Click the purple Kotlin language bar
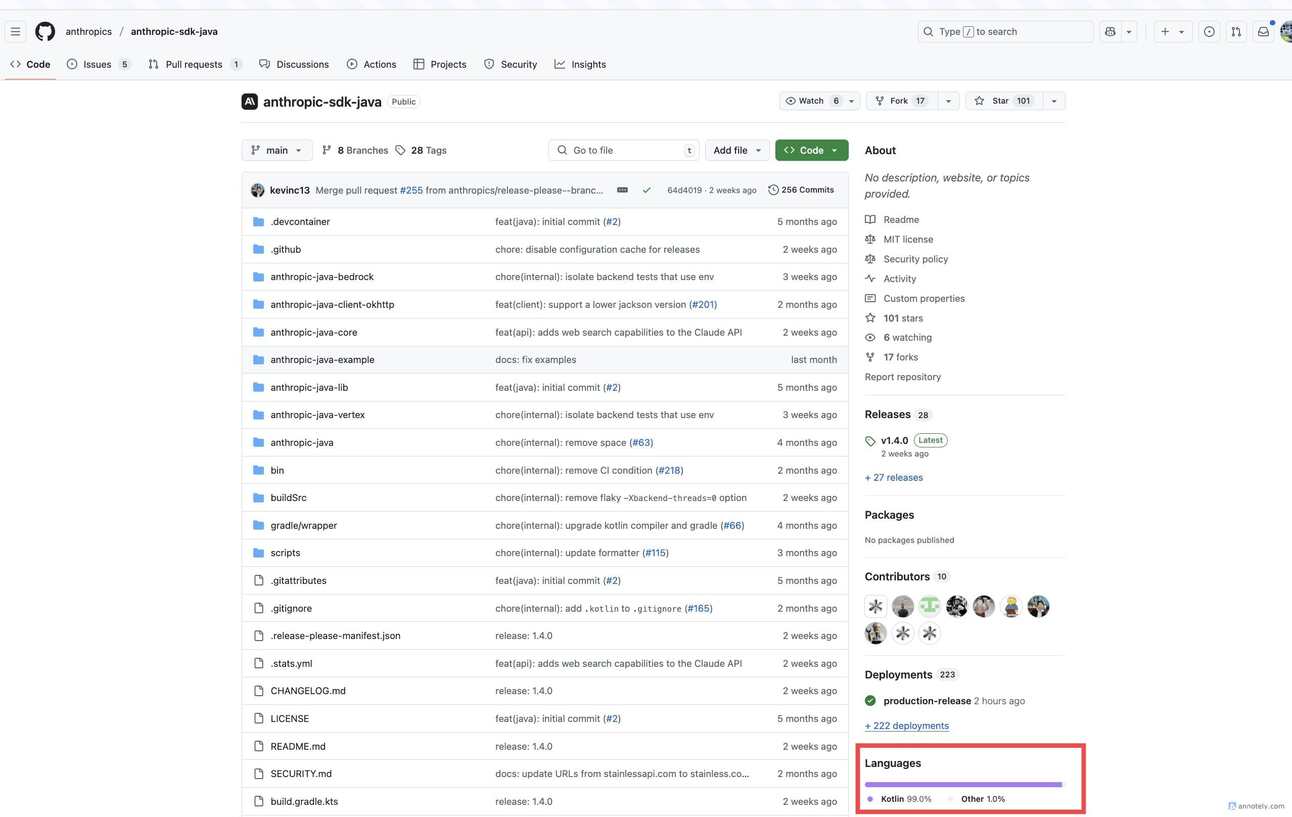 (x=963, y=785)
